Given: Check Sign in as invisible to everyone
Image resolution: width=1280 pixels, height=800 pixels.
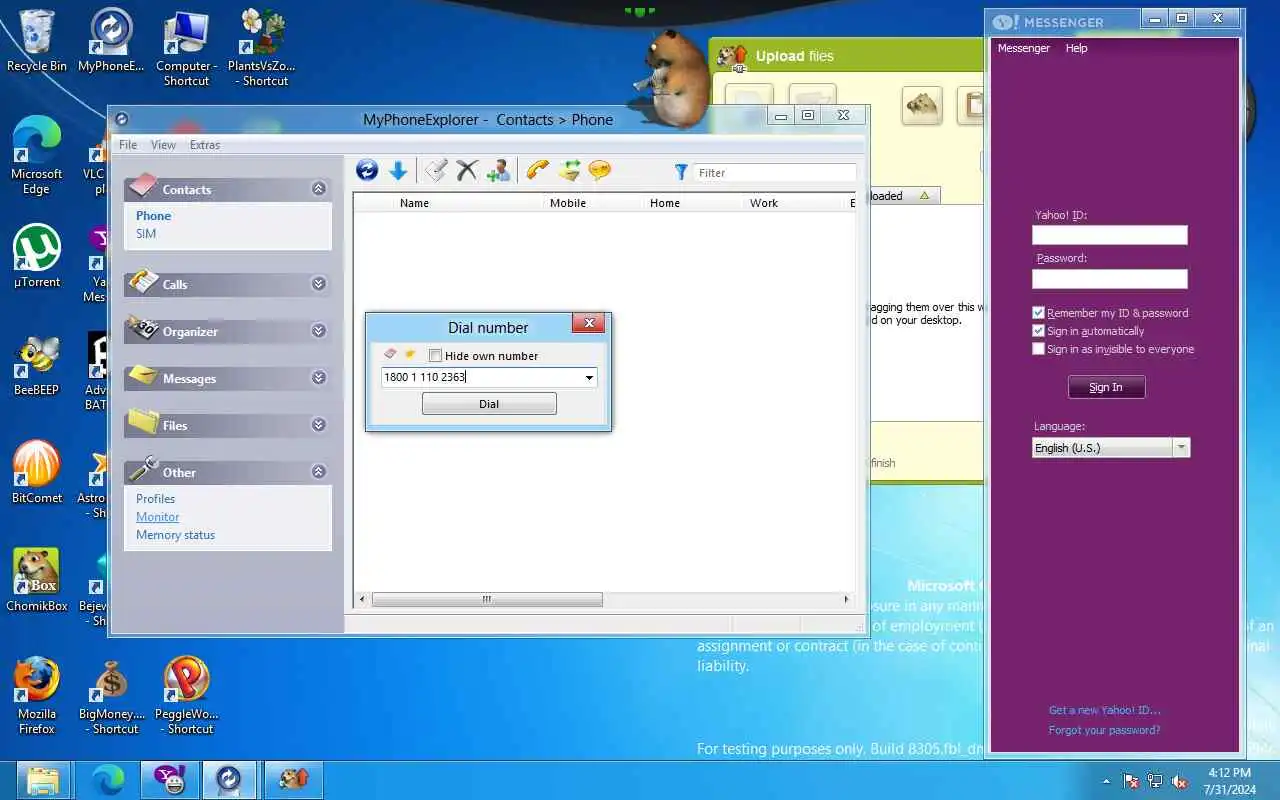Looking at the screenshot, I should 1038,349.
